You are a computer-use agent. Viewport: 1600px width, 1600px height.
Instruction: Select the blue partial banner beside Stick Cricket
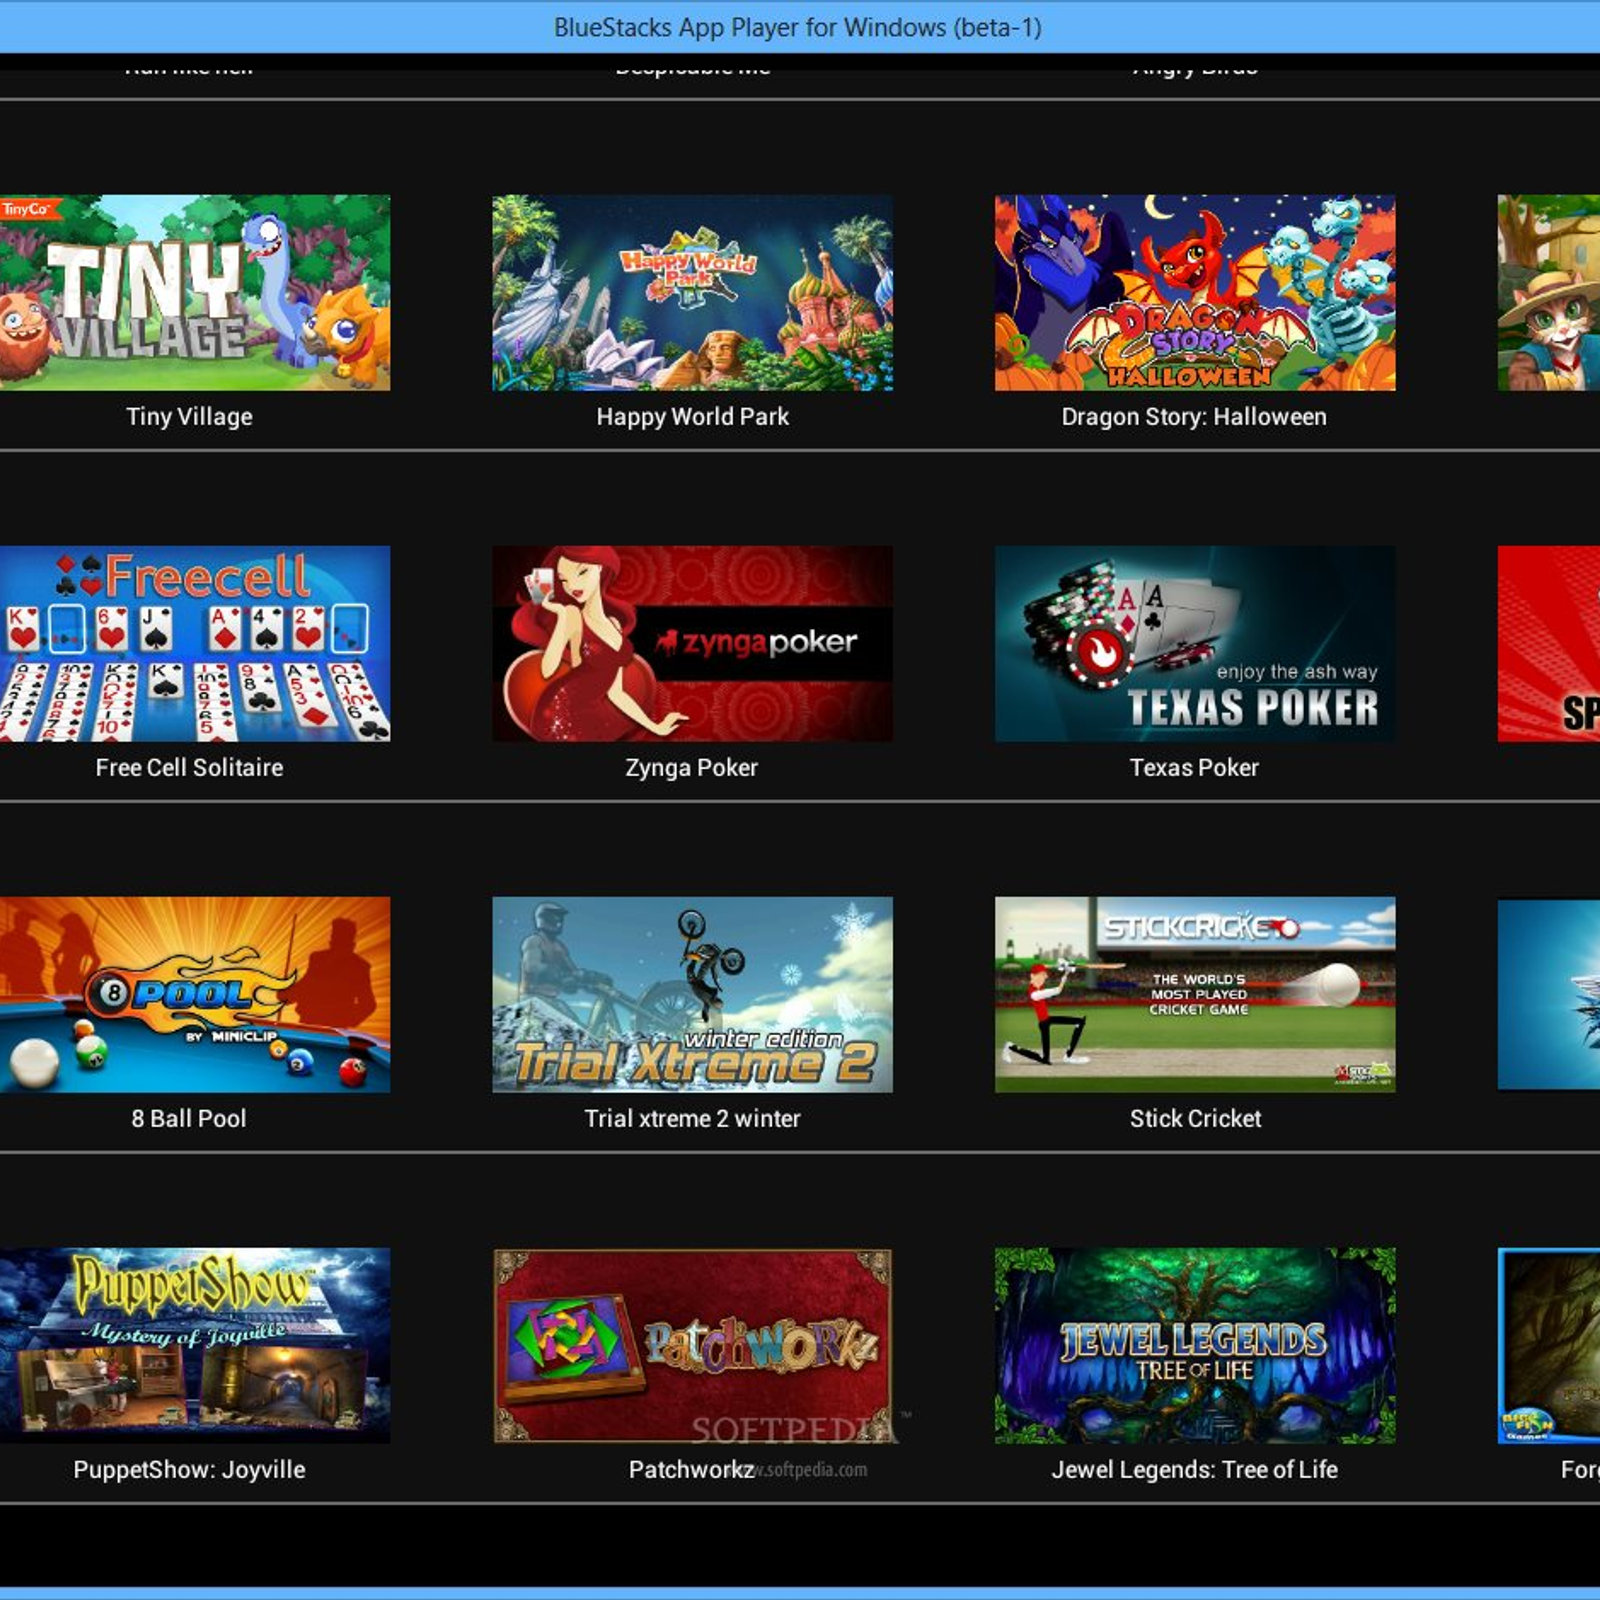click(x=1549, y=994)
